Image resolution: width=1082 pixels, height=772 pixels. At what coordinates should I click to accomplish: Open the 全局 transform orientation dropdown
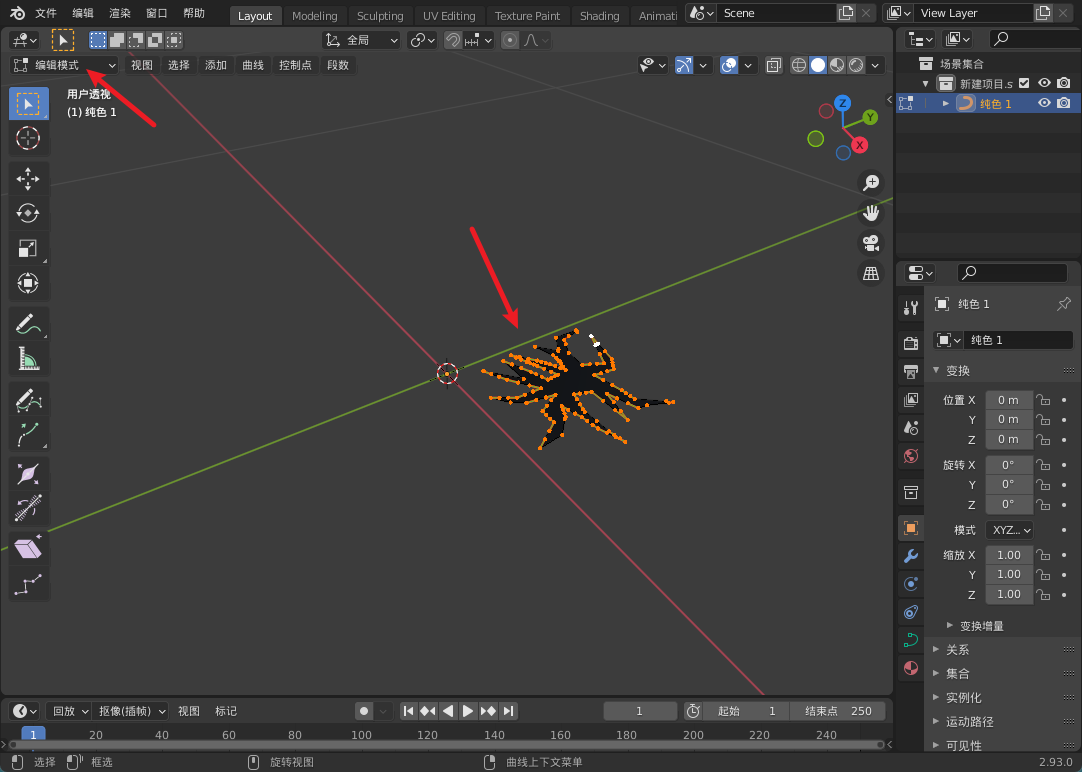pos(362,41)
